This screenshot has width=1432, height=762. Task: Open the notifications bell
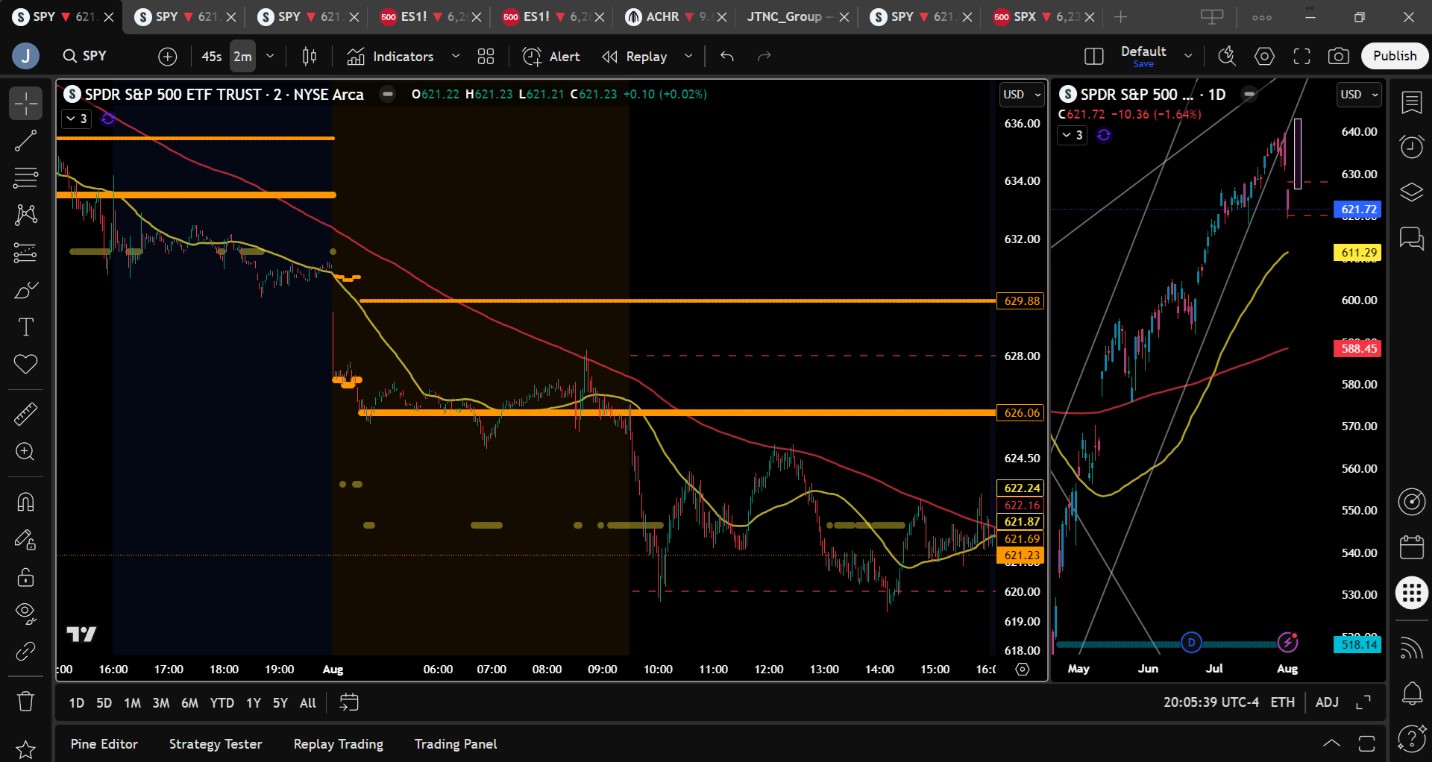[x=1411, y=692]
